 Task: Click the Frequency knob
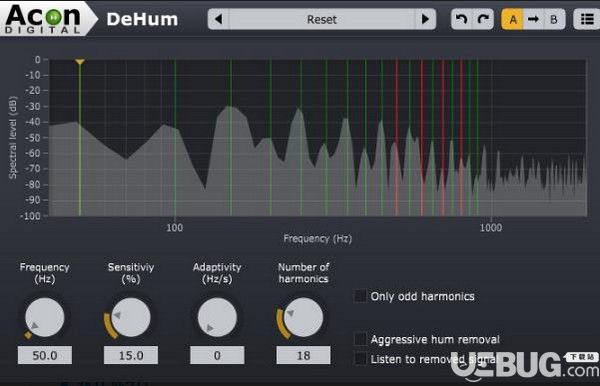pyautogui.click(x=44, y=317)
